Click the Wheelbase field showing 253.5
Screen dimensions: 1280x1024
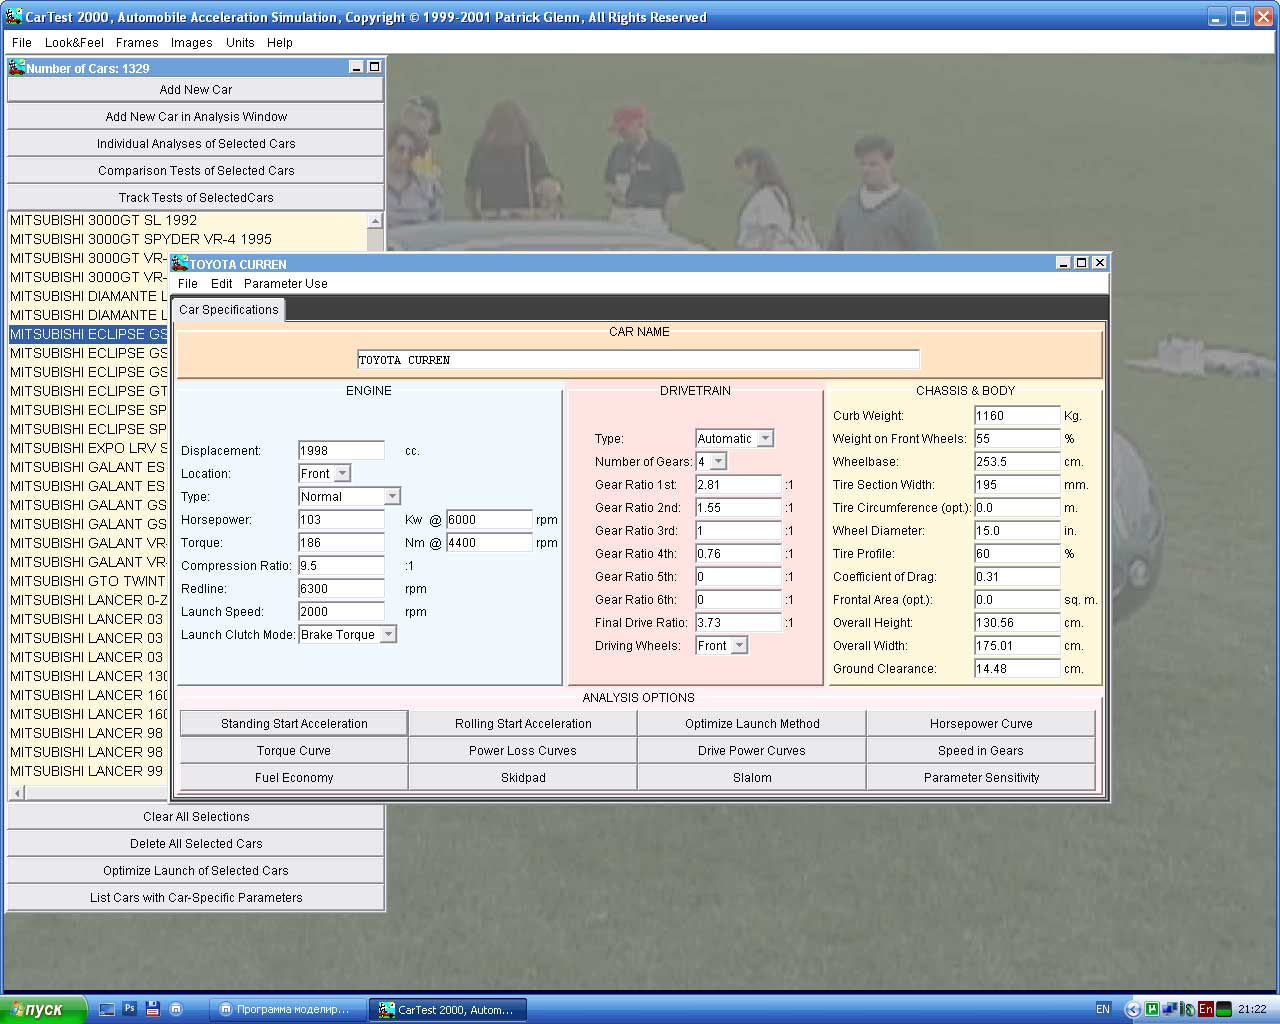[x=1017, y=461]
